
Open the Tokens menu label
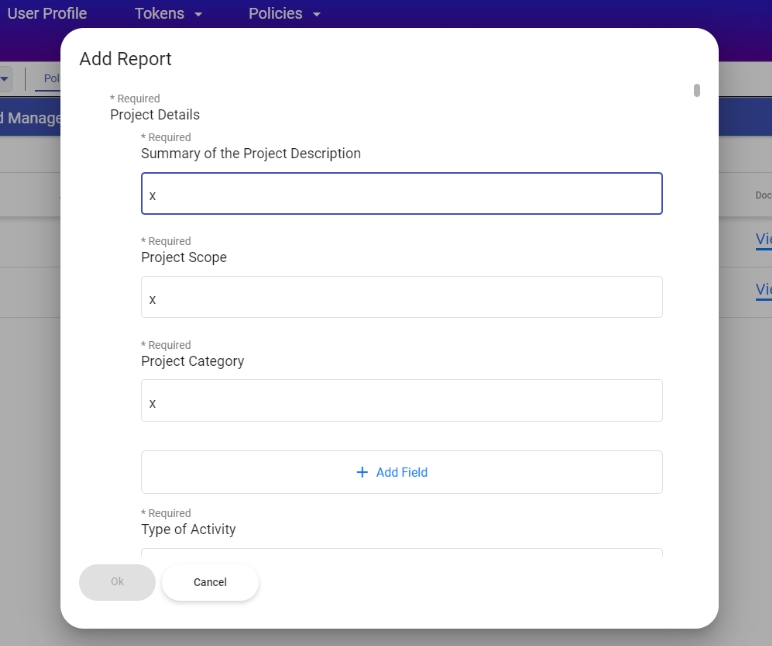click(x=159, y=14)
